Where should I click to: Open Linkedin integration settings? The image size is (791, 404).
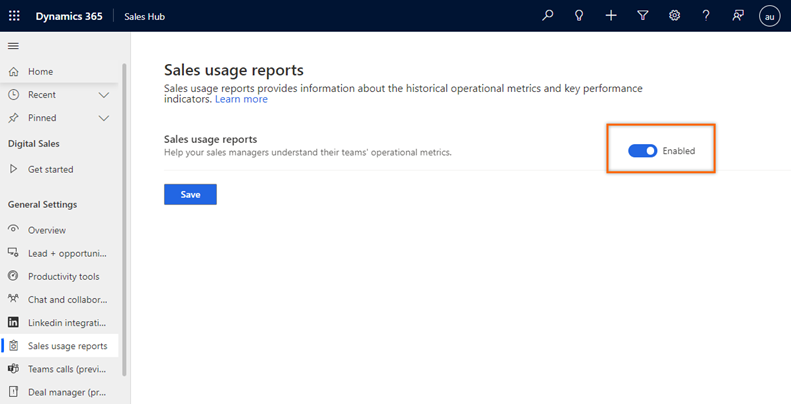pyautogui.click(x=66, y=322)
